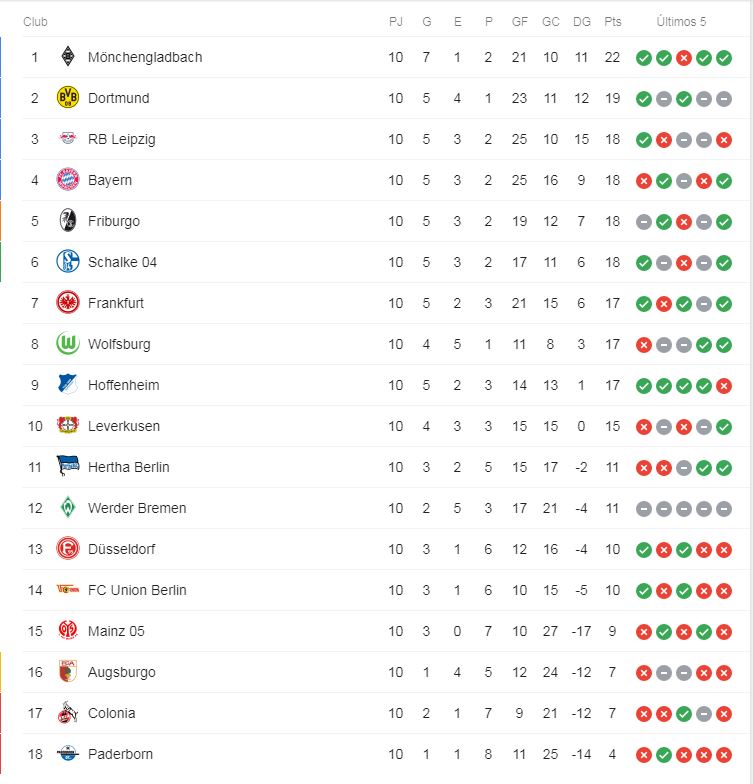This screenshot has height=784, width=753.
Task: Click the Wolfsburg green logo
Action: [x=67, y=344]
